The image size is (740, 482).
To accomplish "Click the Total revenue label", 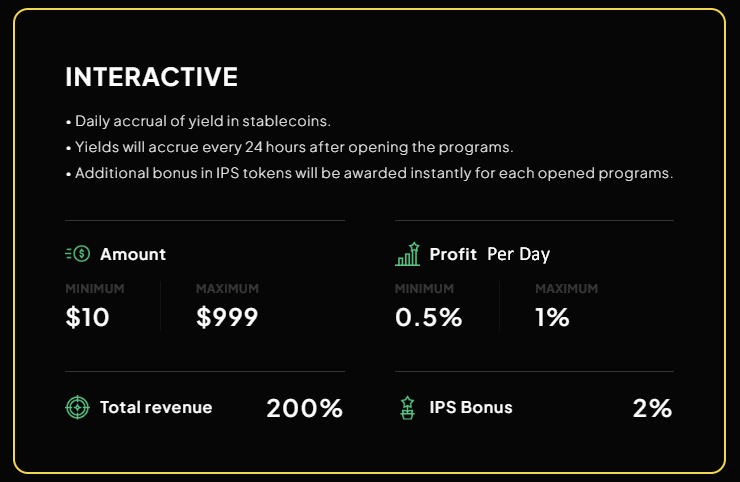I will [156, 407].
